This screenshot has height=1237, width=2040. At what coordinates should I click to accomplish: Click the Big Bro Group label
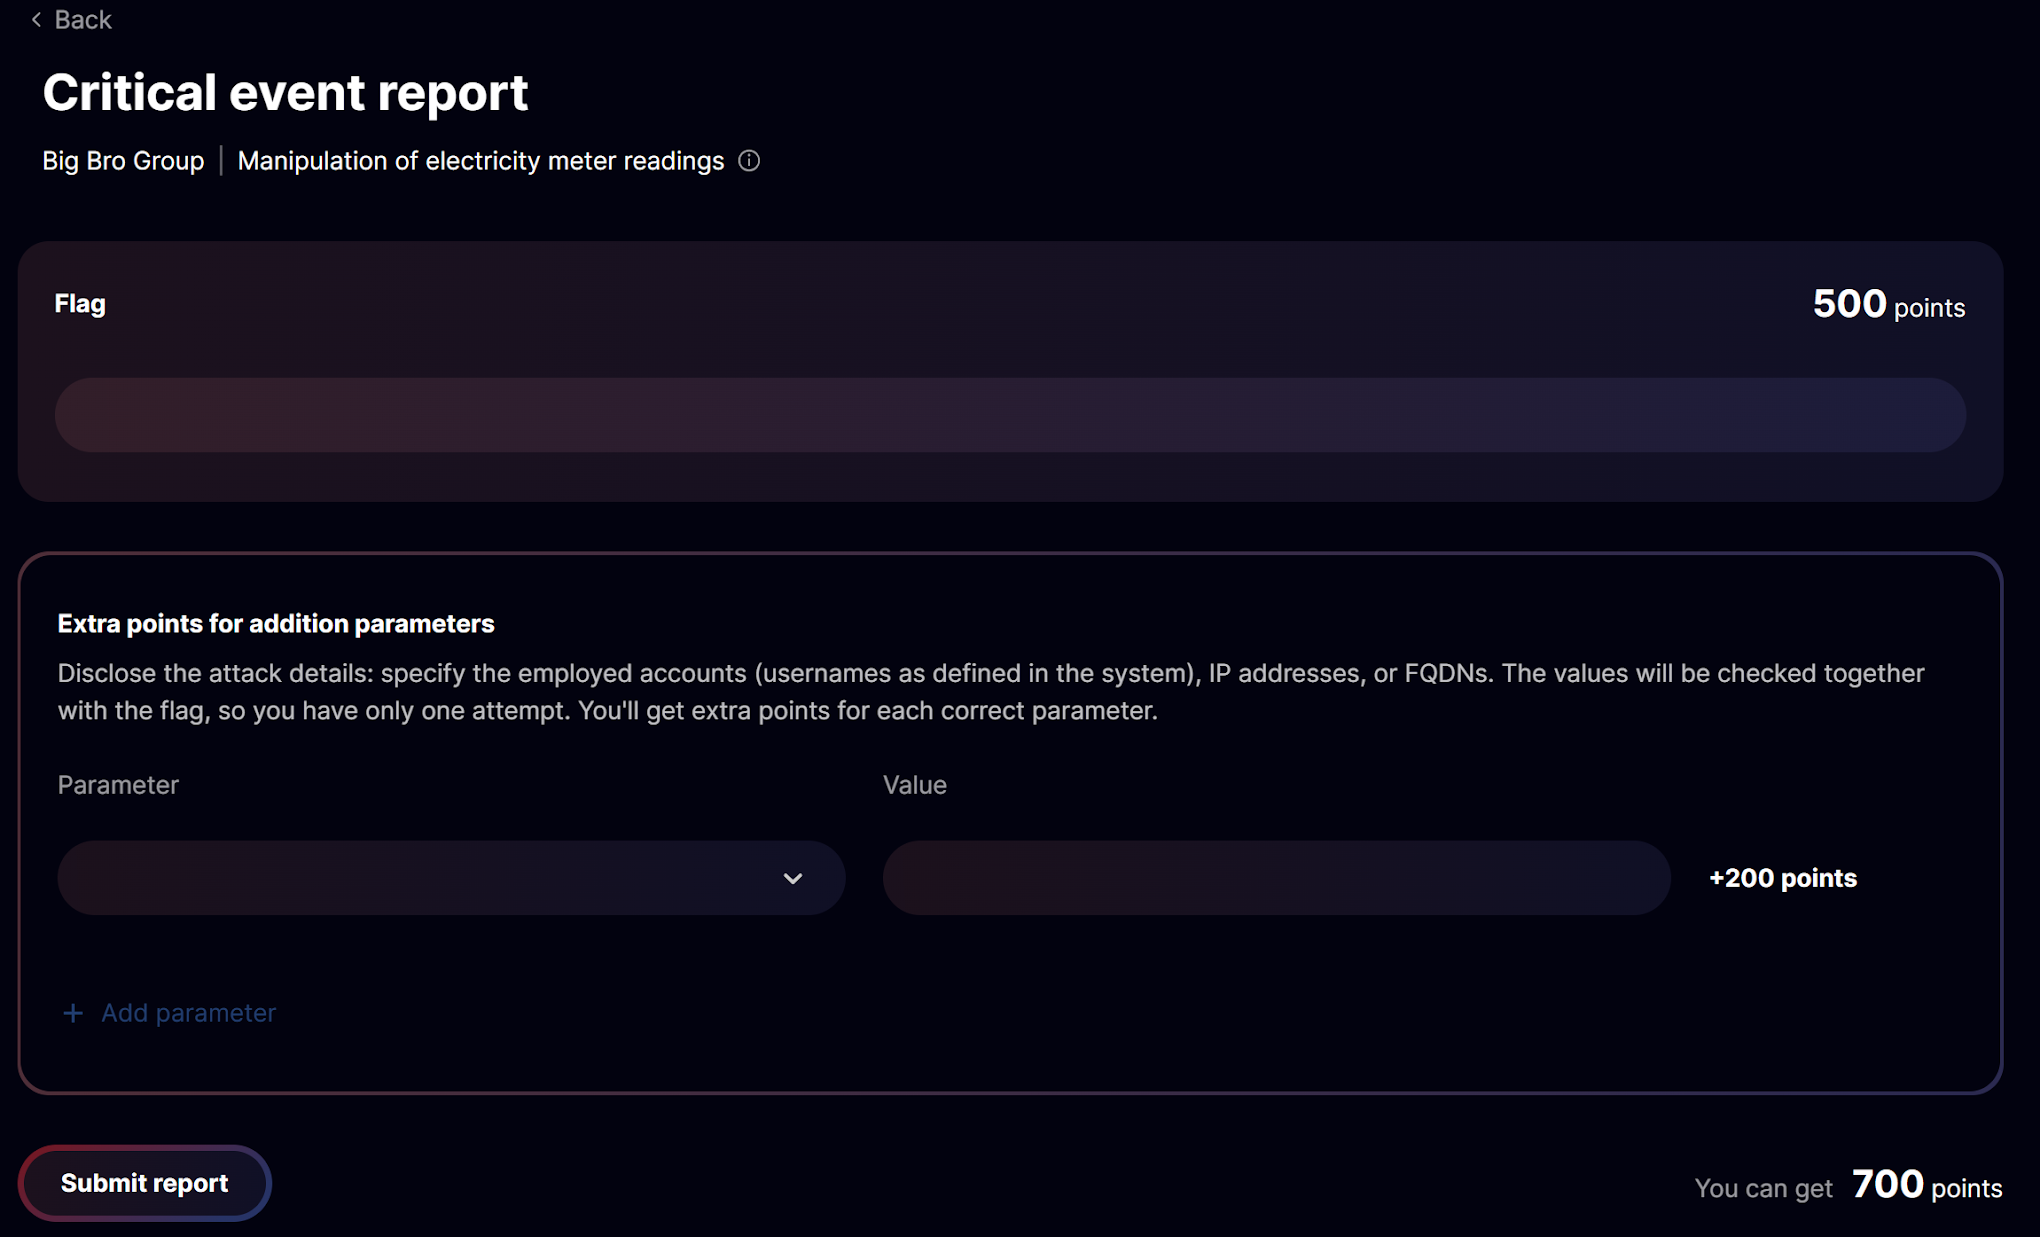click(123, 161)
